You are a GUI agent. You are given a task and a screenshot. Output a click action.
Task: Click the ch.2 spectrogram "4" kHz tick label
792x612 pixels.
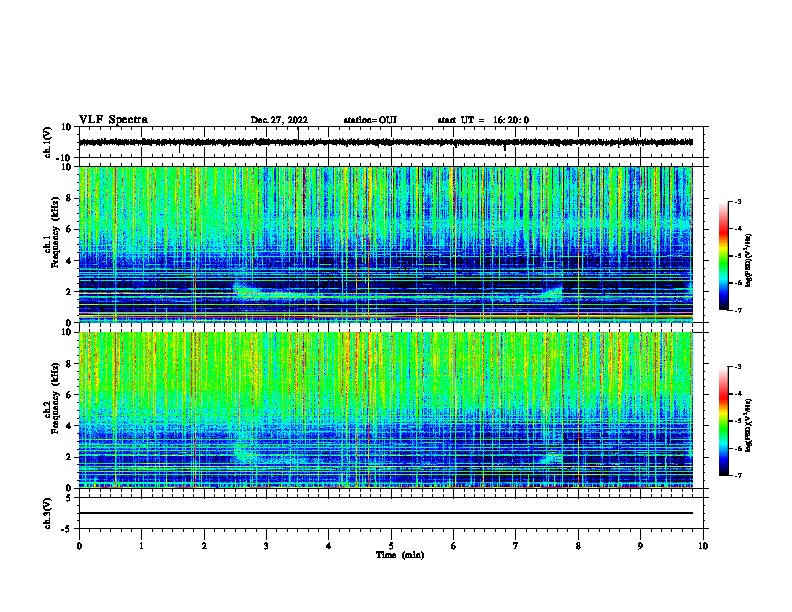pos(70,426)
